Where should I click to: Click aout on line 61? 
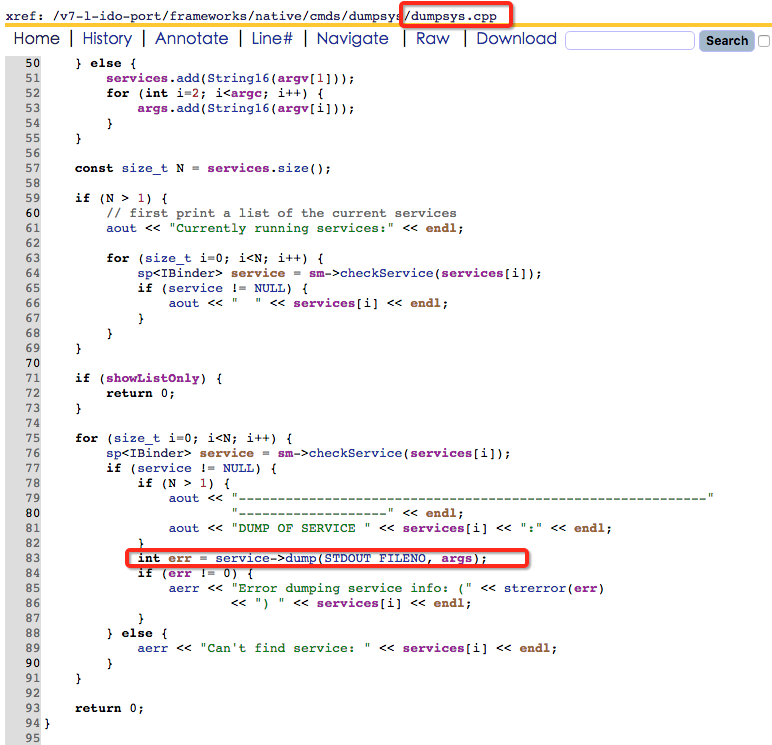click(x=121, y=228)
